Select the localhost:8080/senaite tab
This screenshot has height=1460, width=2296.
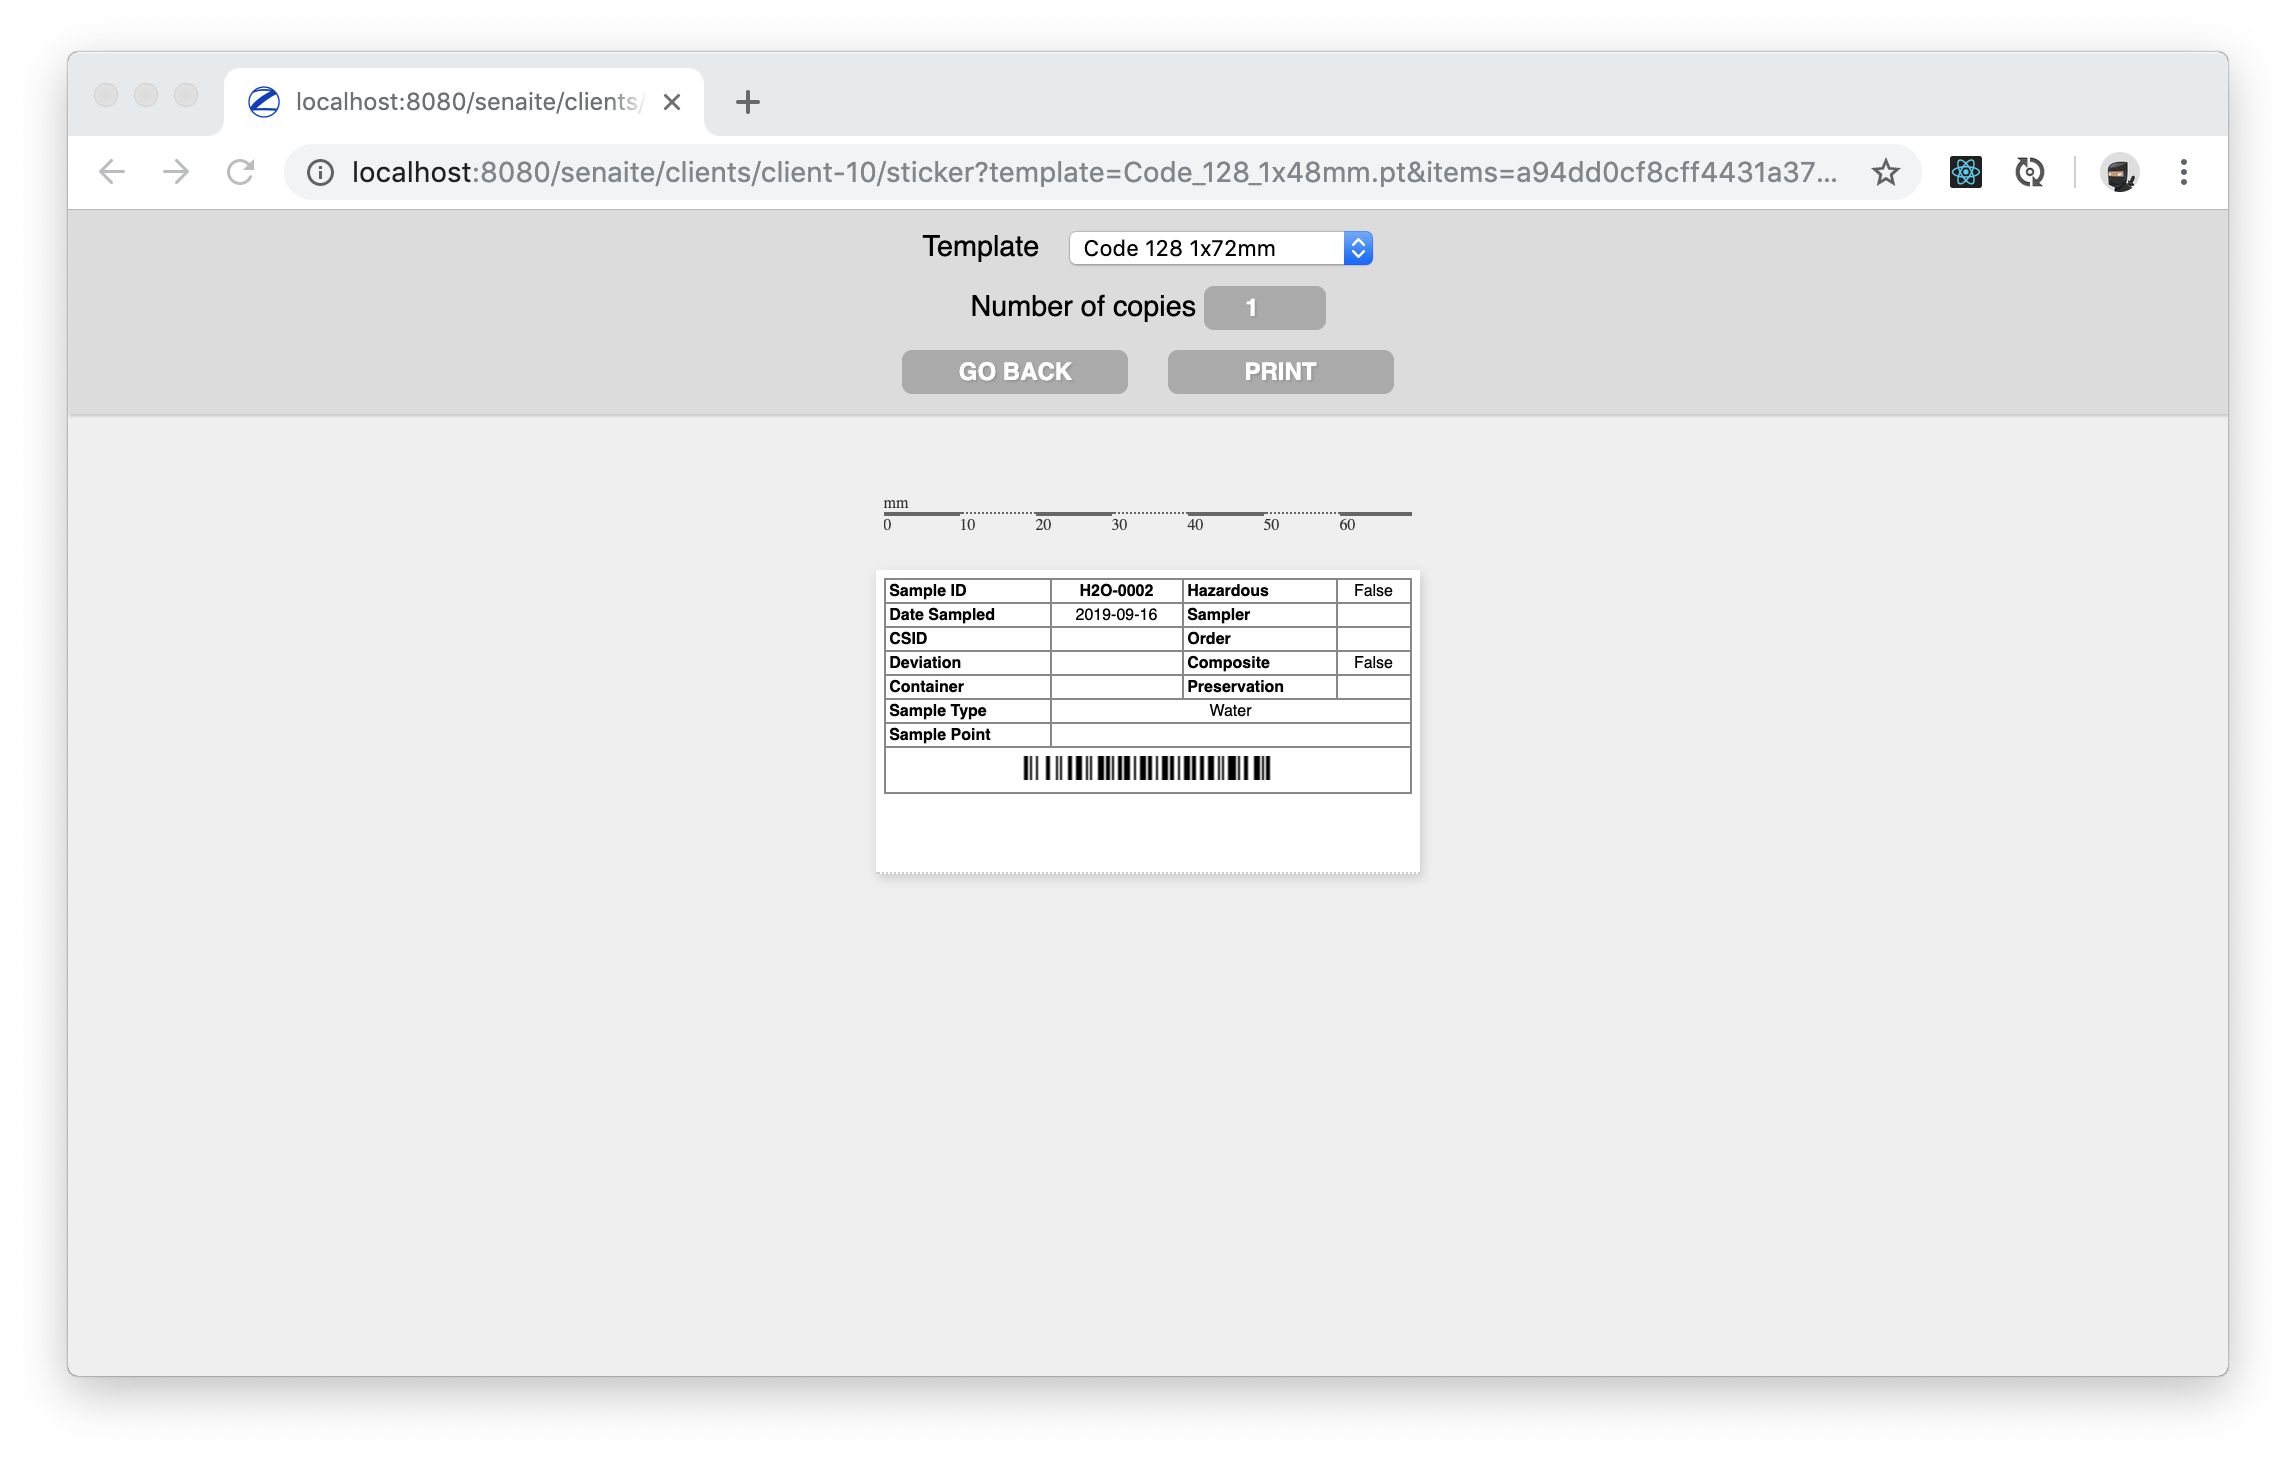point(465,102)
